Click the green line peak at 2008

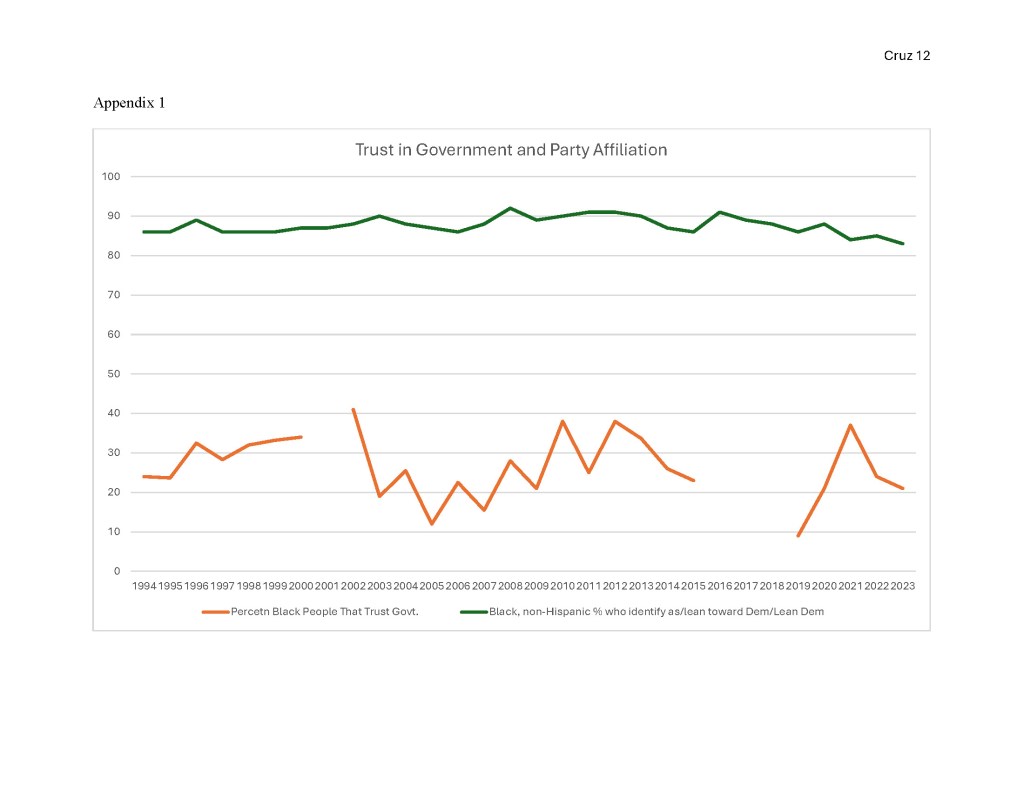[510, 208]
